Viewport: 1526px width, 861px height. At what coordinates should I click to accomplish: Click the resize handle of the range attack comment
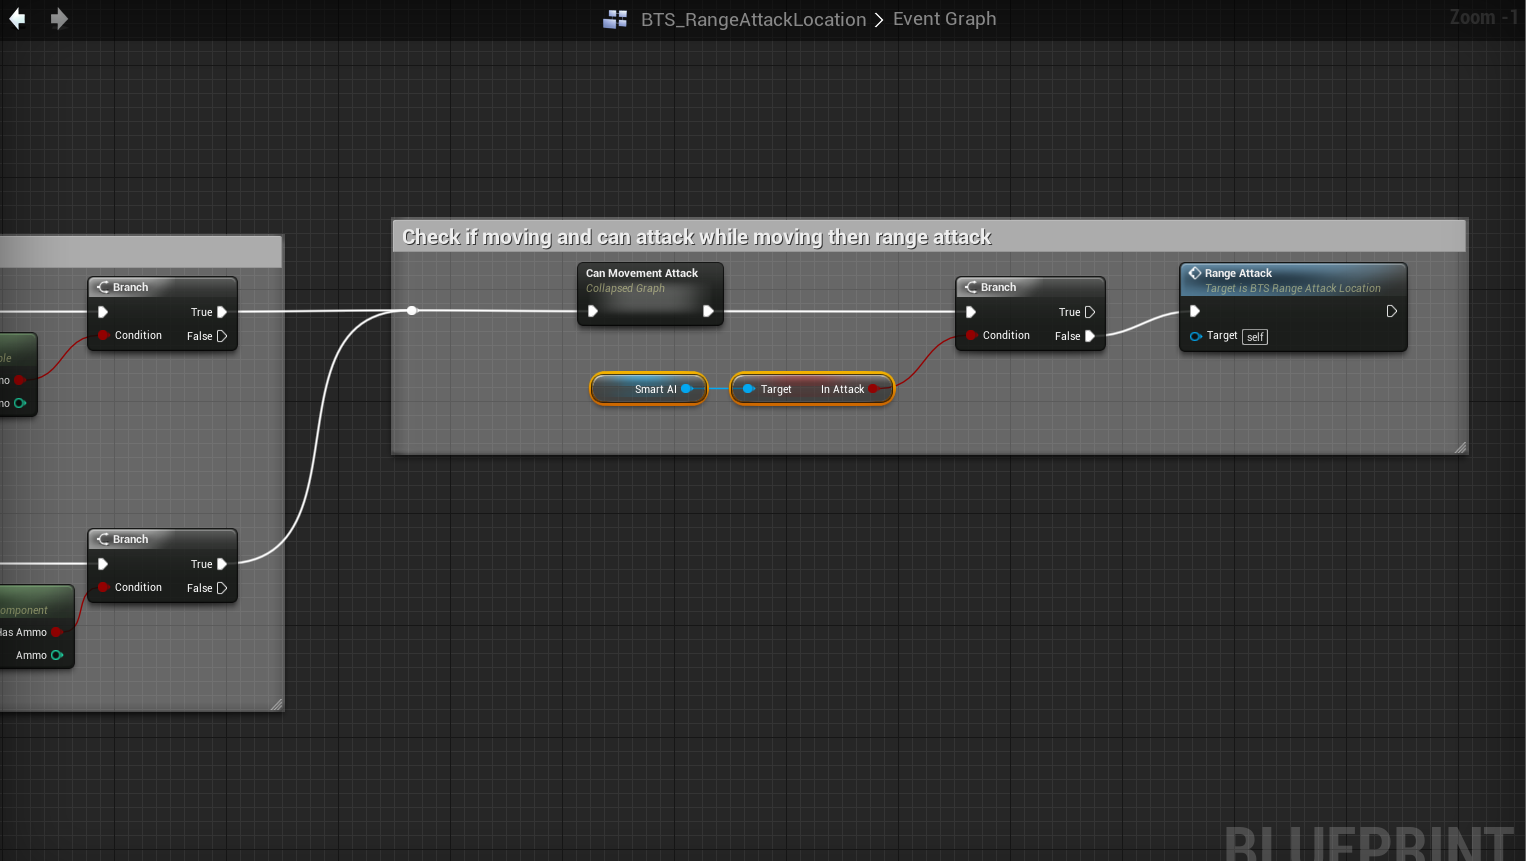(1460, 447)
